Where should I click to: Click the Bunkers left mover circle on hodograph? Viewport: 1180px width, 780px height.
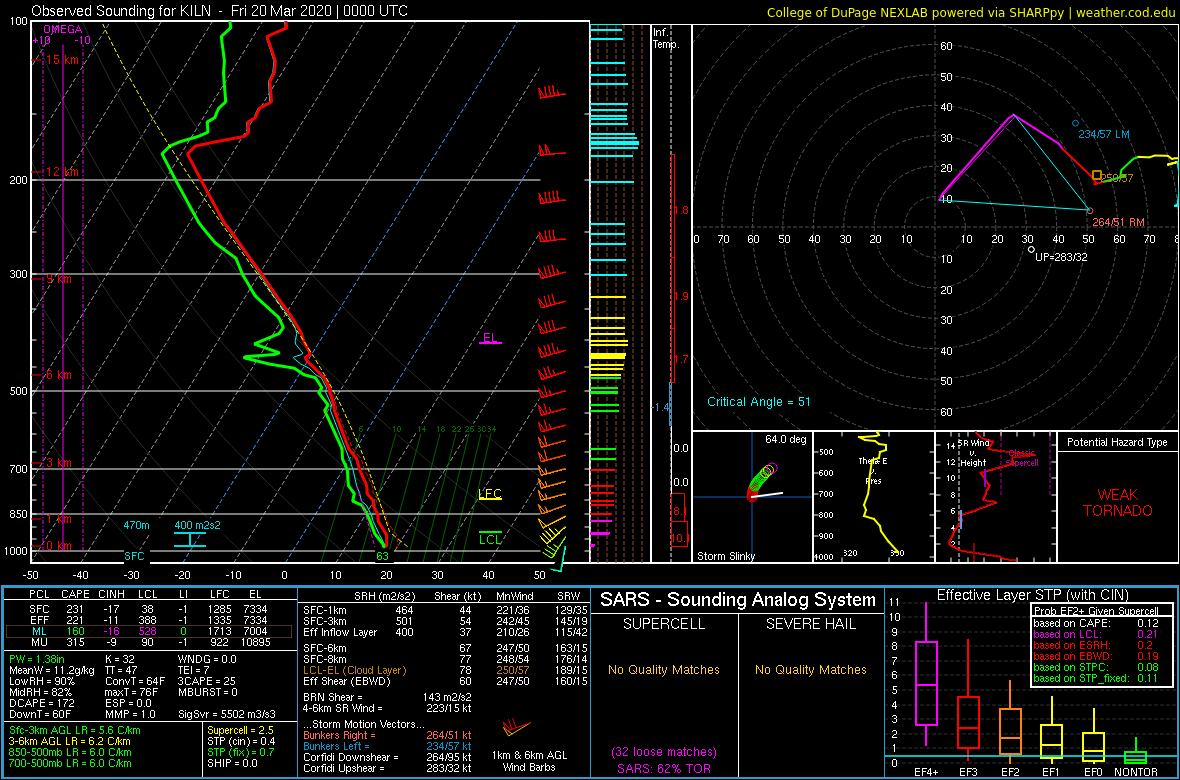click(x=1075, y=123)
